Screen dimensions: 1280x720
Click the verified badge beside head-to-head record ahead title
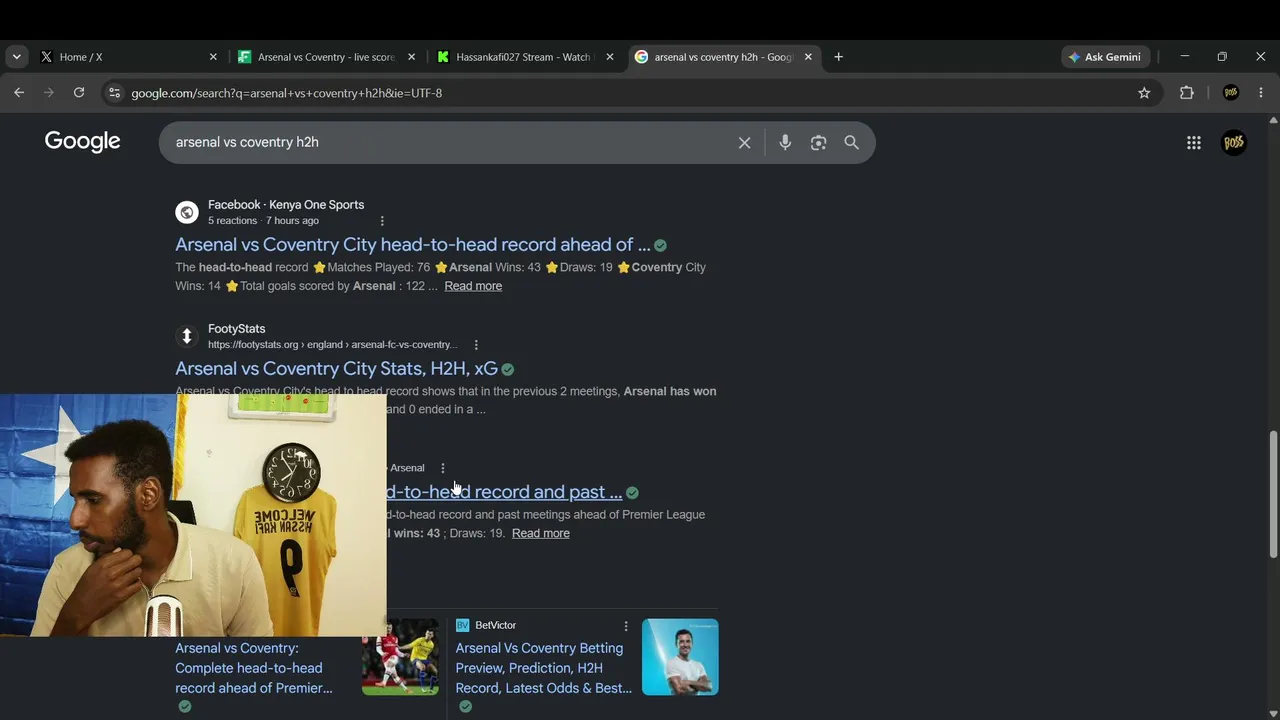point(660,245)
